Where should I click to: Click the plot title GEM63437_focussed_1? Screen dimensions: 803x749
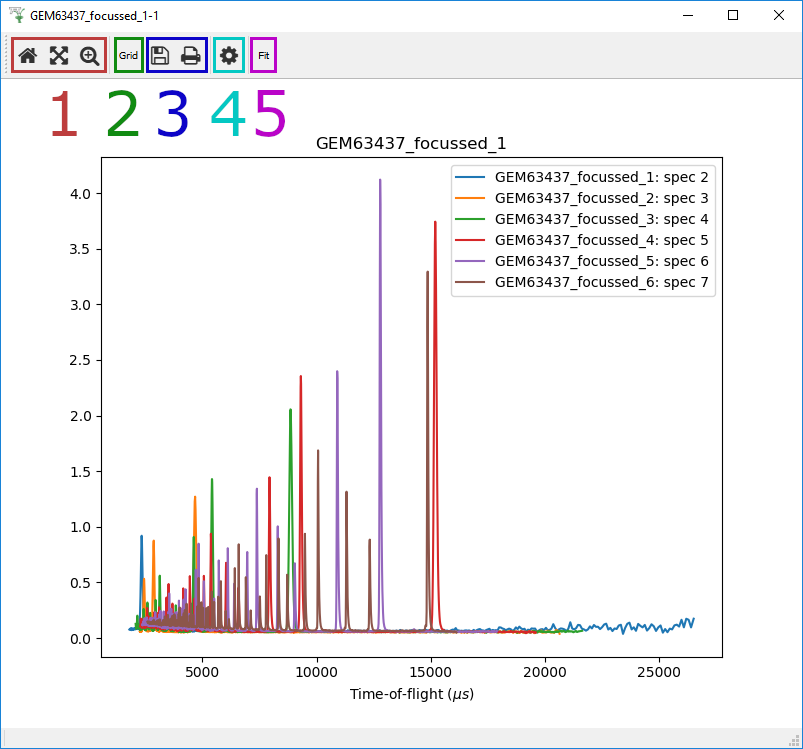coord(411,144)
